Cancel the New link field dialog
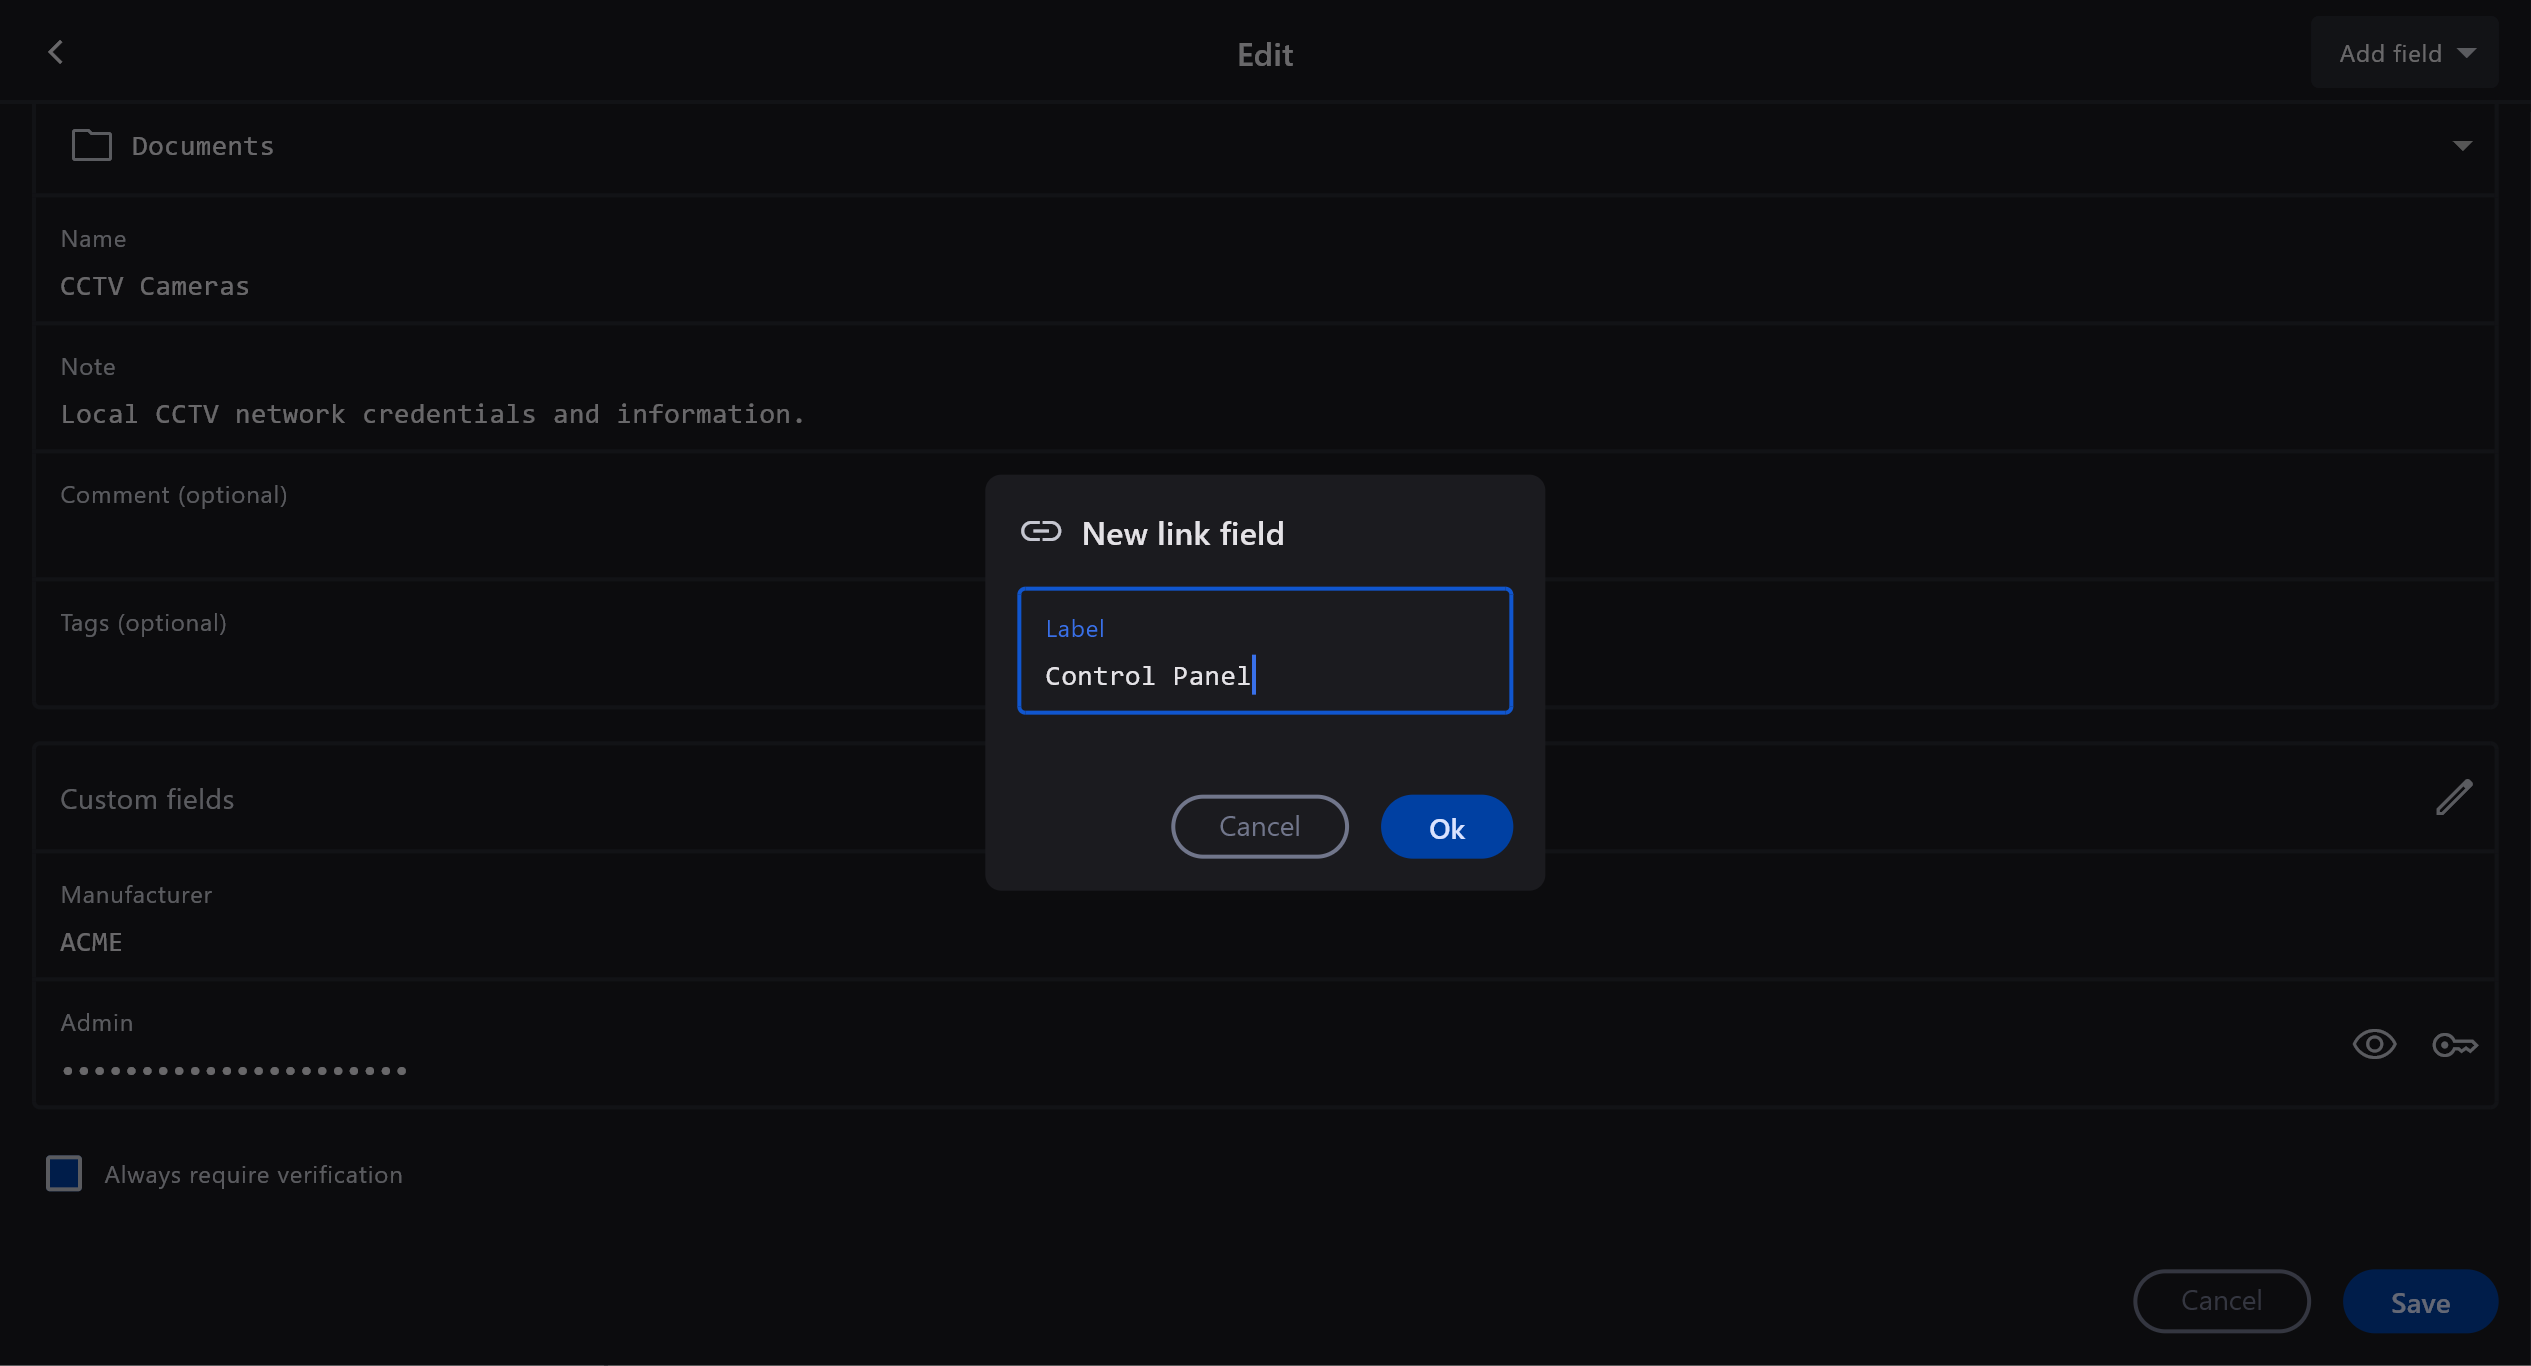The image size is (2531, 1366). click(x=1259, y=827)
